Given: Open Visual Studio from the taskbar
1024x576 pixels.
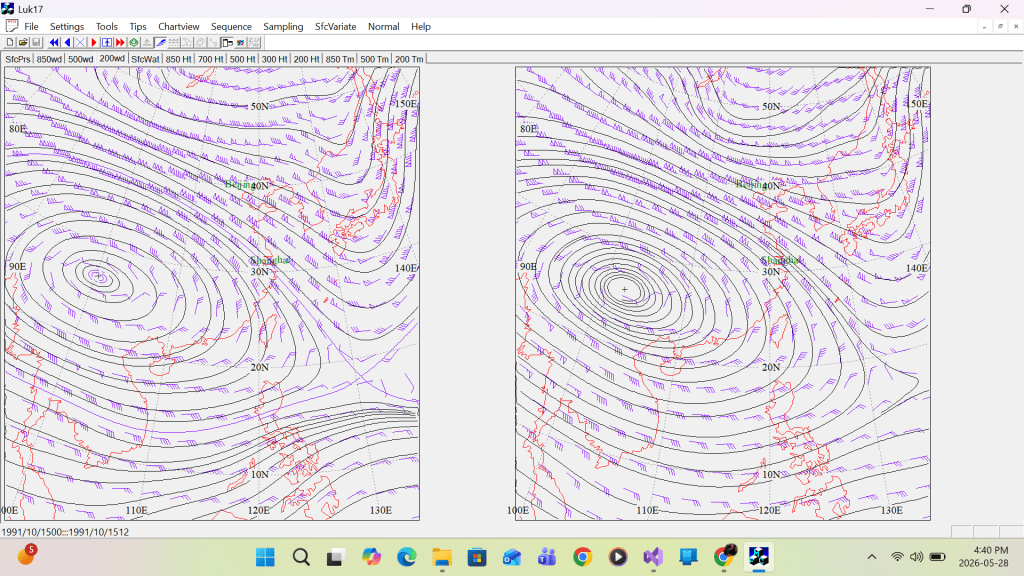Looking at the screenshot, I should 653,557.
